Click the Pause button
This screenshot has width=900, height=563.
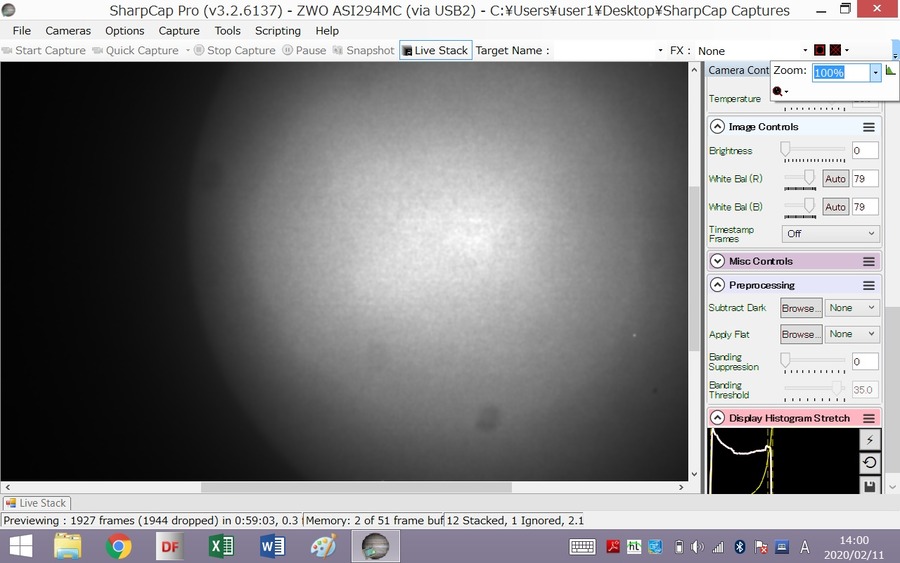tap(304, 51)
